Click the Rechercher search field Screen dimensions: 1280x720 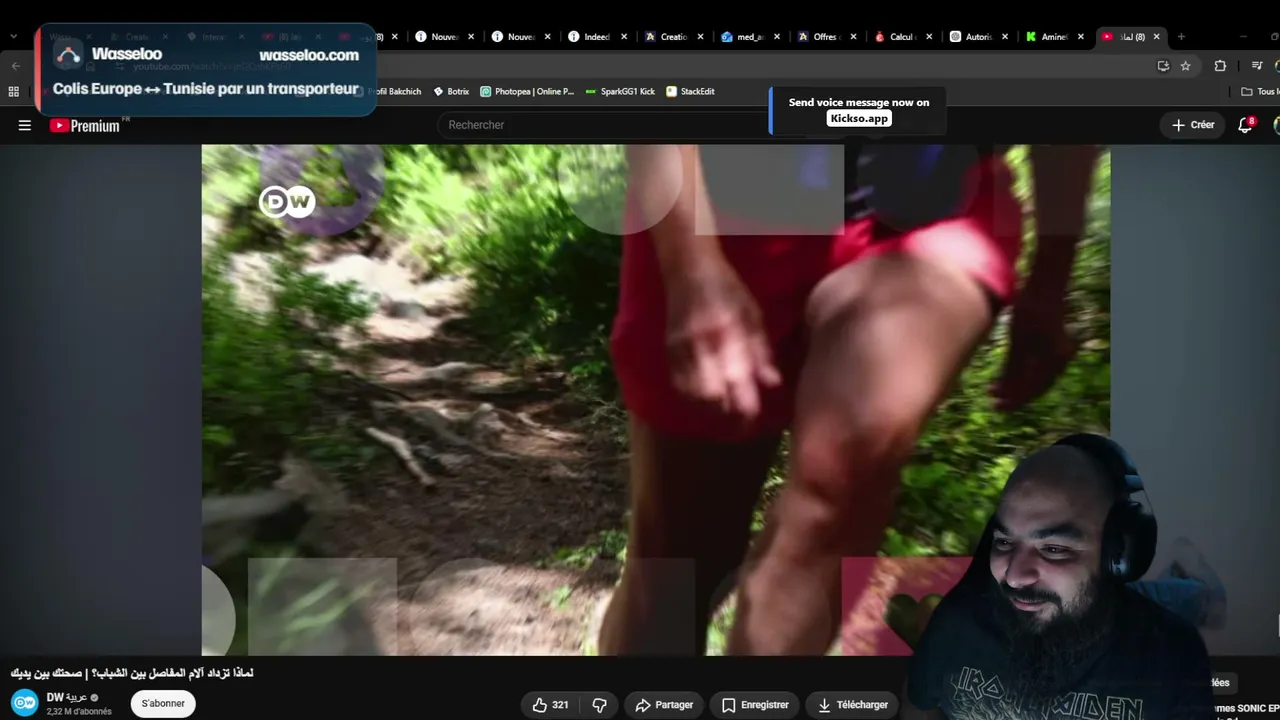[602, 125]
